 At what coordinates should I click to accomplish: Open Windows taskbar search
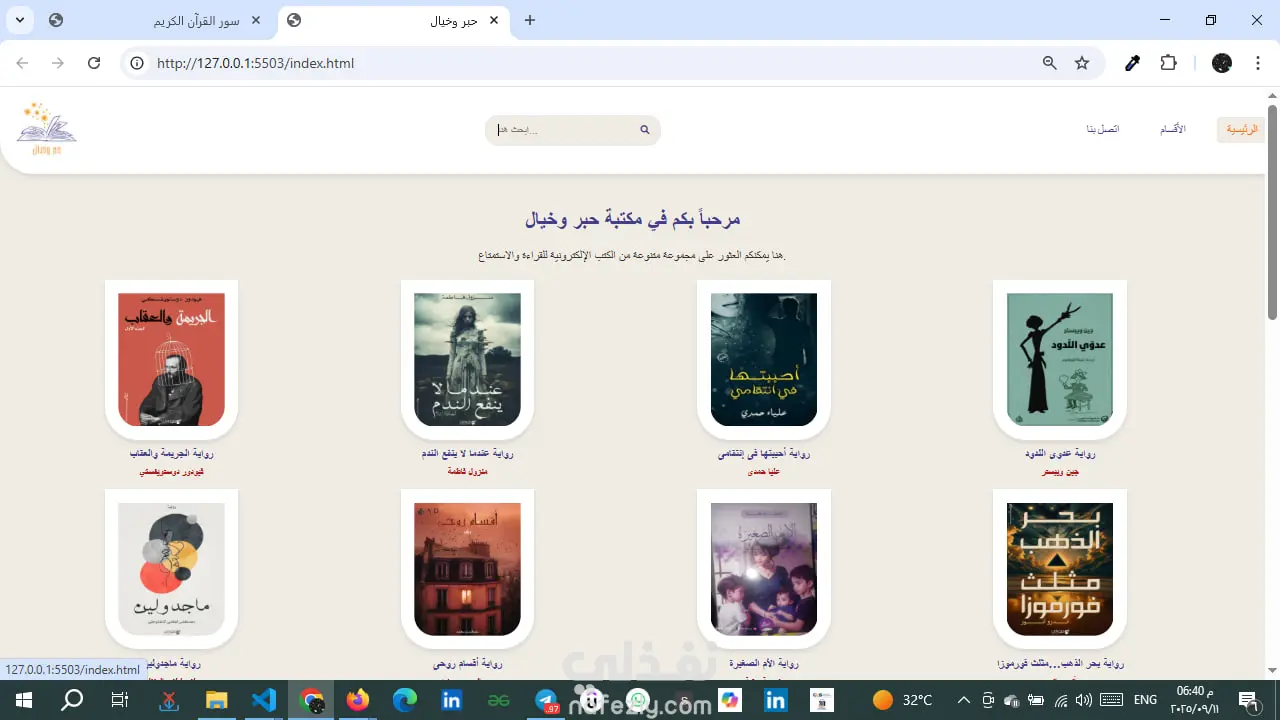pos(72,700)
